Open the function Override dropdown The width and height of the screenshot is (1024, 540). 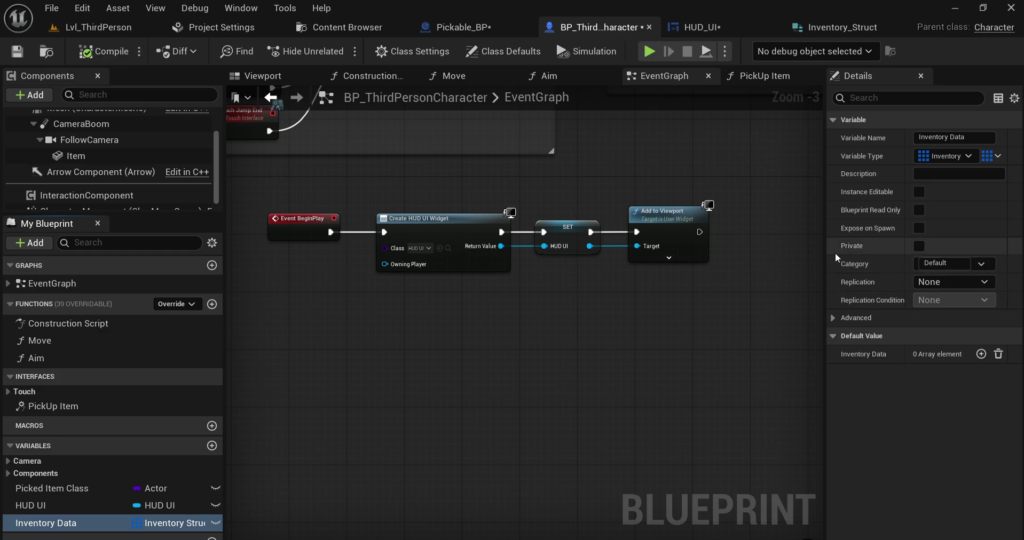[x=176, y=304]
